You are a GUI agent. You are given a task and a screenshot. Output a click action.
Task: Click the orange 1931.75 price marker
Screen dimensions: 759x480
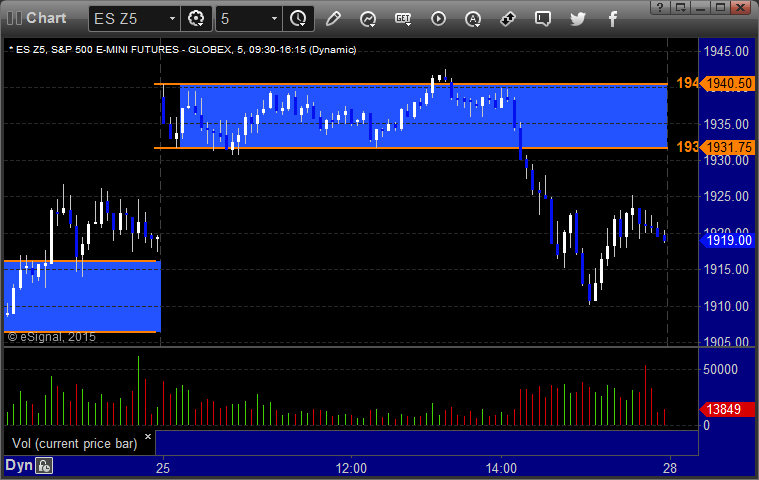728,147
